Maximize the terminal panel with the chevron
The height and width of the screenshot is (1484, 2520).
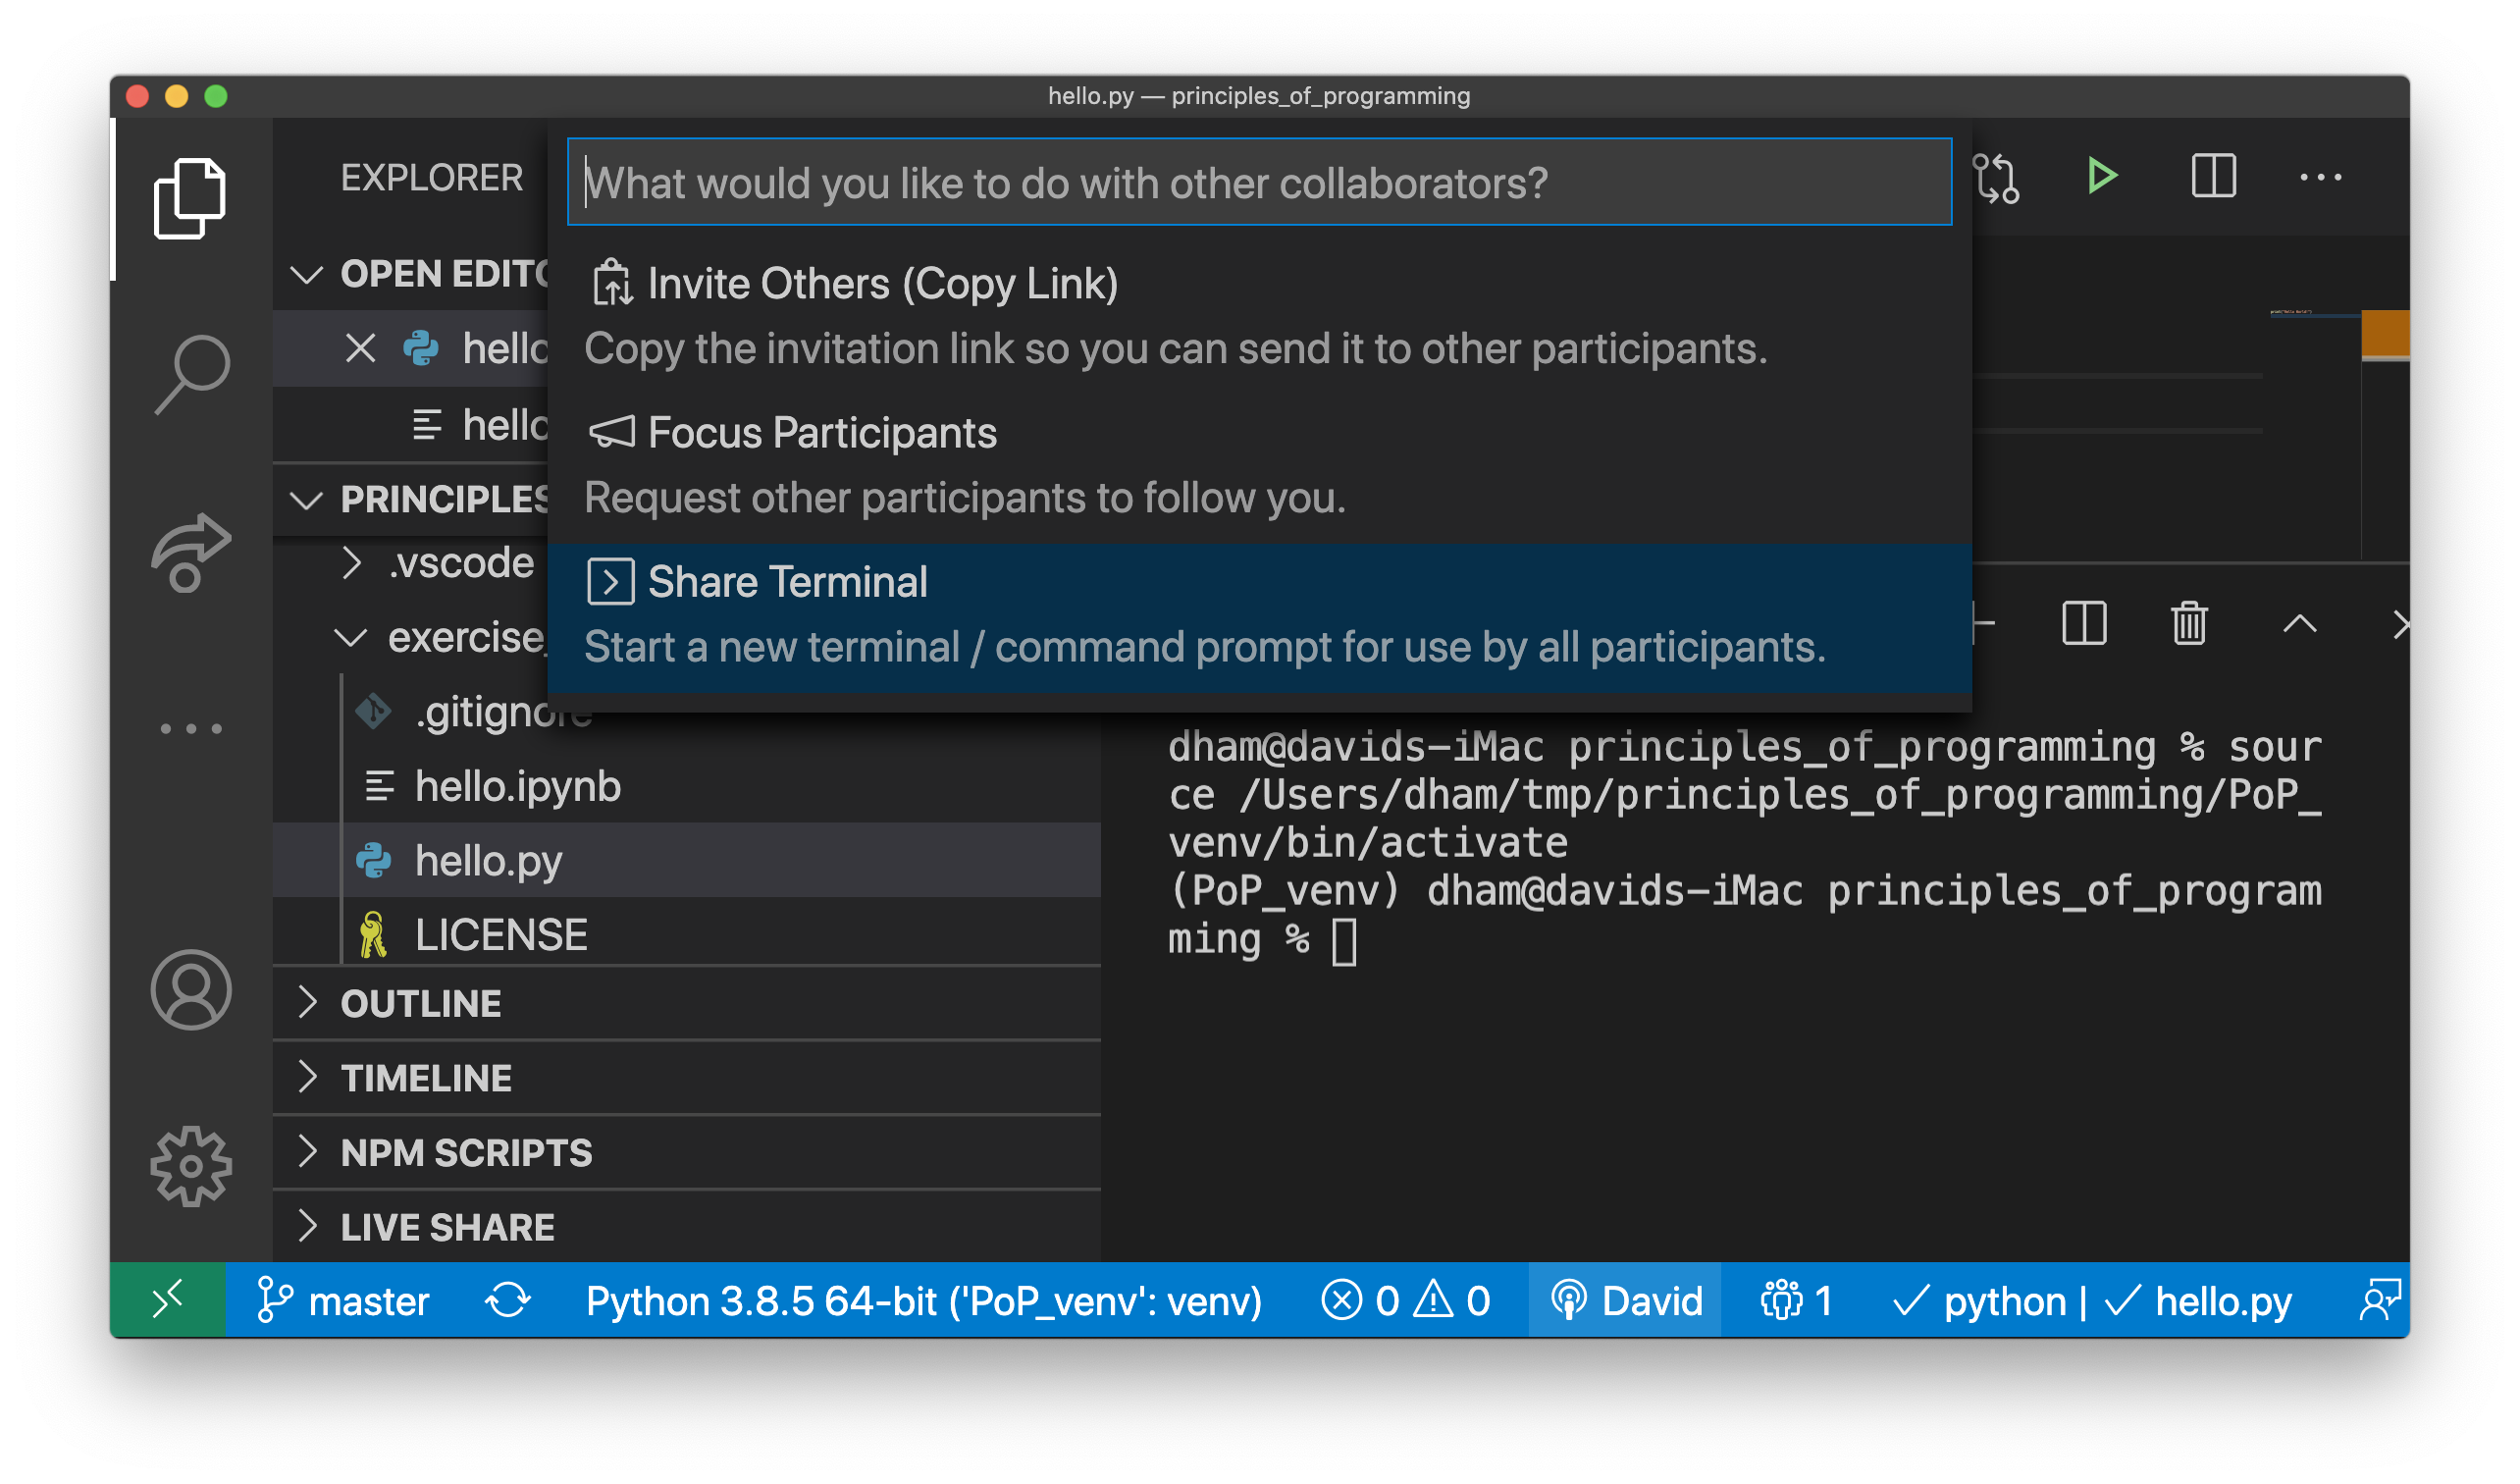(2301, 624)
